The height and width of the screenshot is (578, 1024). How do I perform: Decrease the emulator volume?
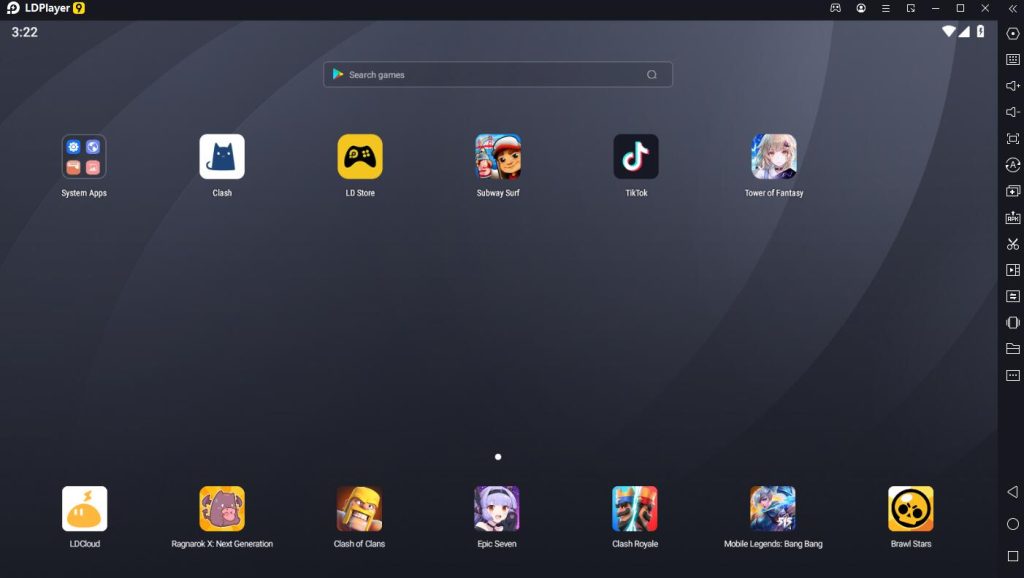click(1012, 111)
